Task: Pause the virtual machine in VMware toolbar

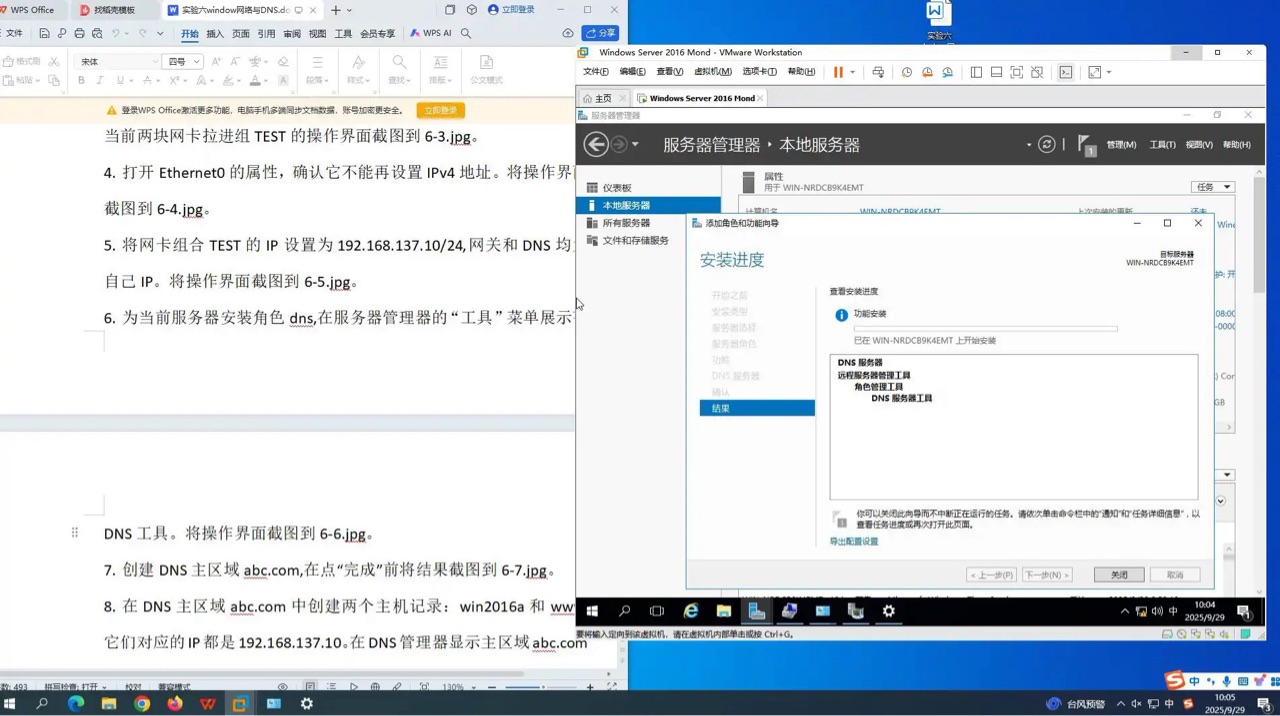Action: [838, 72]
